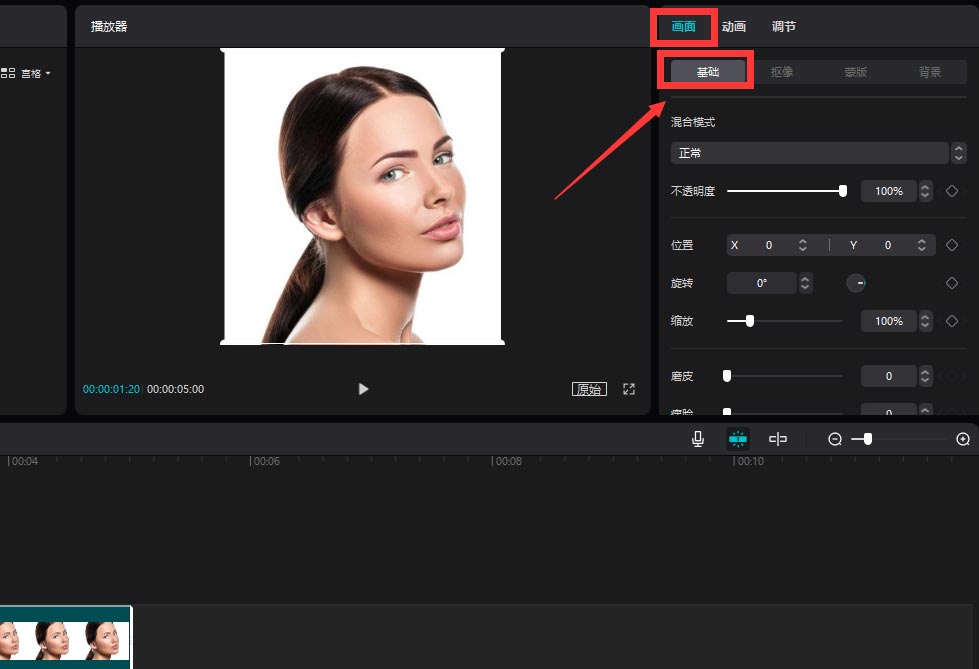Switch to the 调节 tab
Image resolution: width=979 pixels, height=669 pixels.
[x=784, y=26]
